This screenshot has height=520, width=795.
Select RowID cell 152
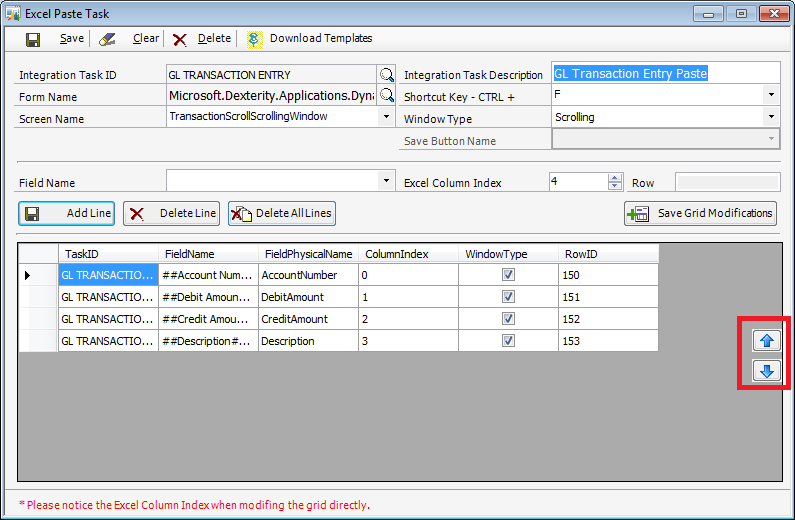[608, 319]
